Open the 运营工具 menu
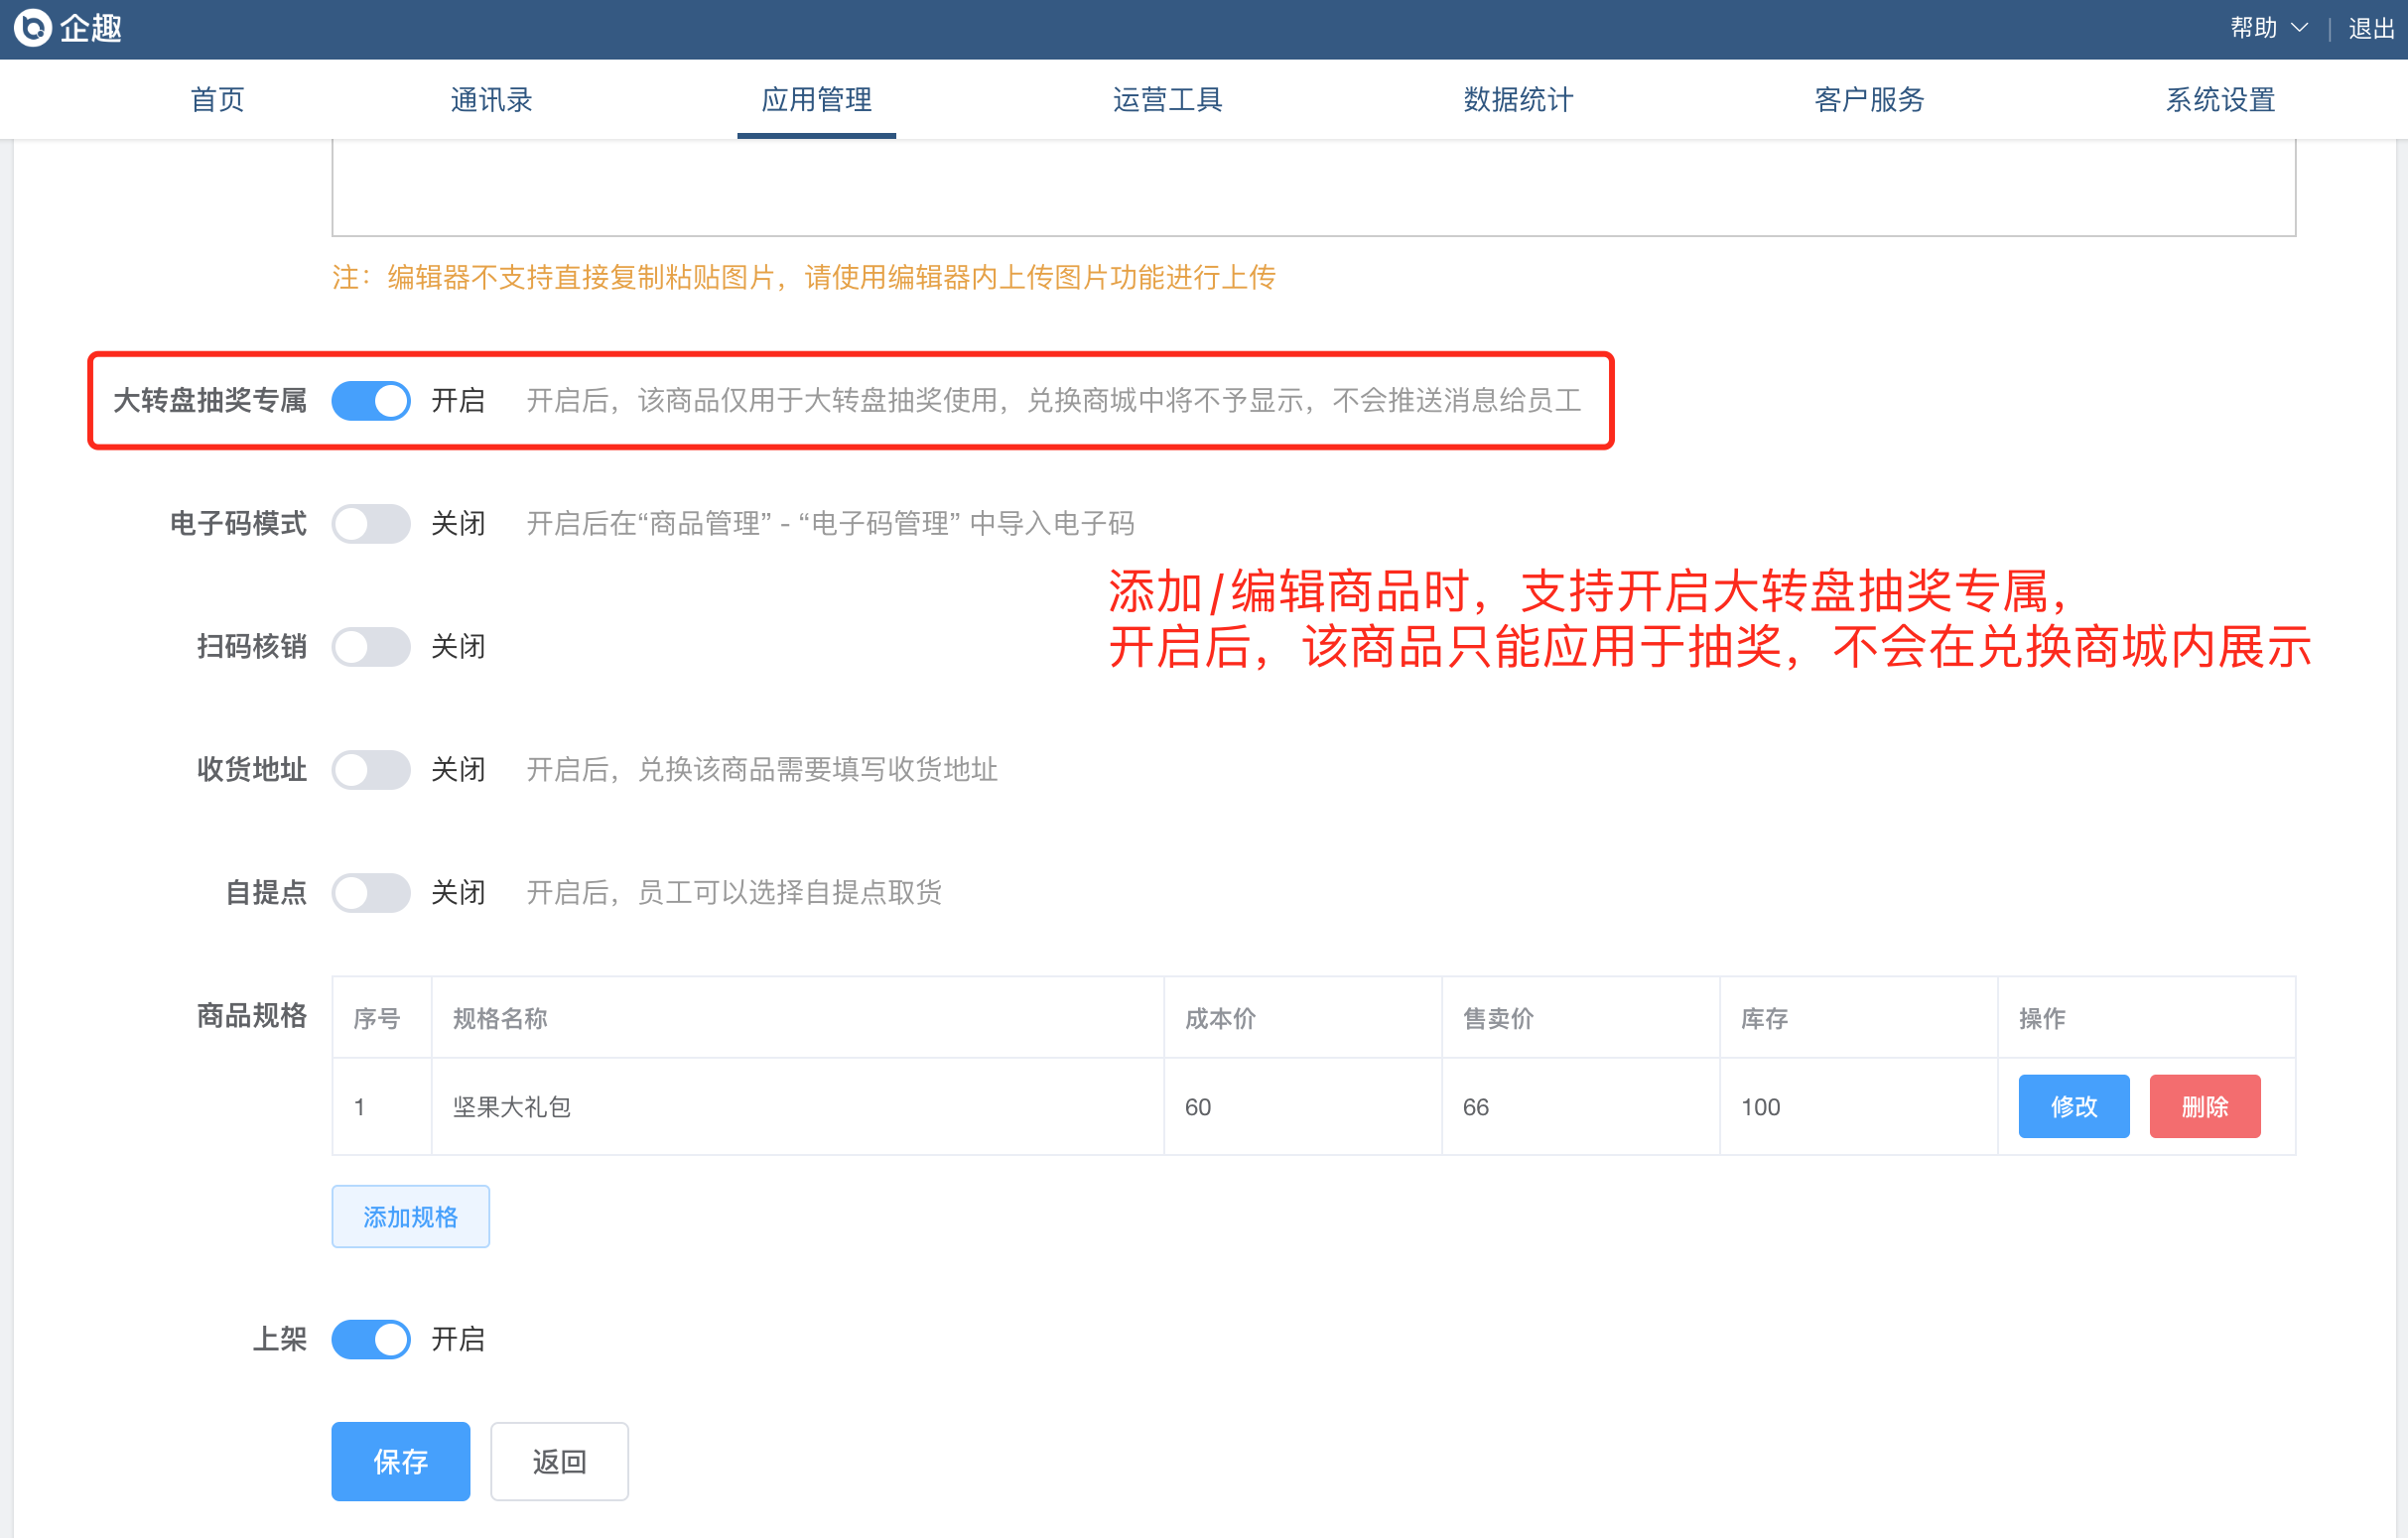 point(1167,99)
